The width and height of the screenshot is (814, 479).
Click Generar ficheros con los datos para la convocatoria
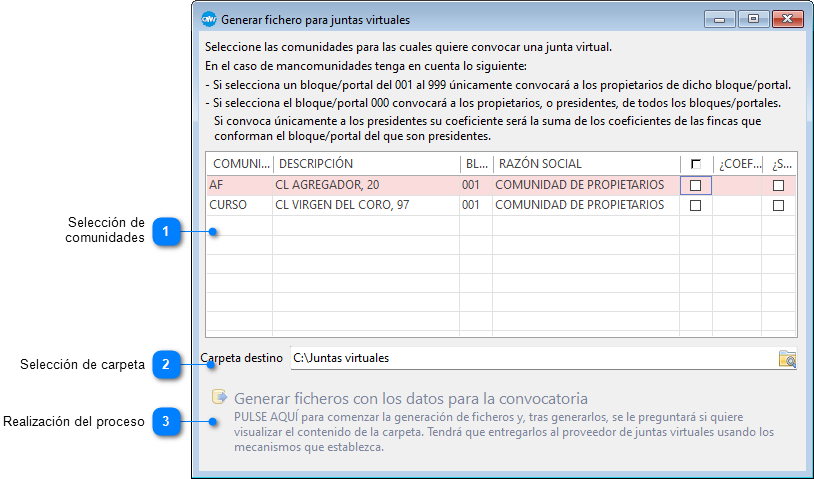[x=410, y=398]
